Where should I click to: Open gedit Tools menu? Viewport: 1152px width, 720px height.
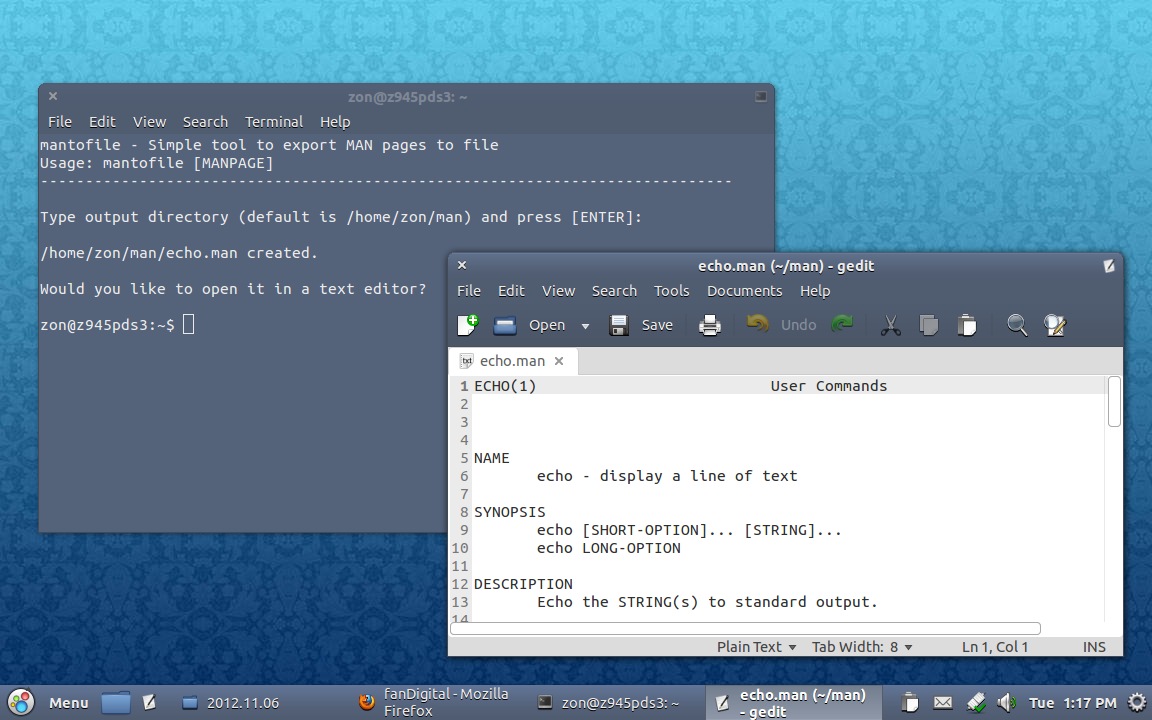tap(672, 291)
